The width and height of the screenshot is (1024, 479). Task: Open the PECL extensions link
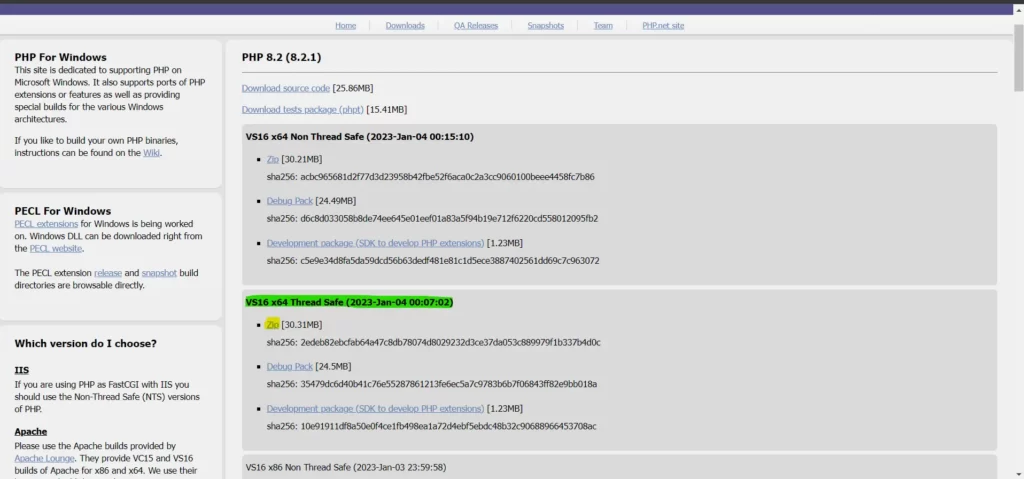coord(46,223)
